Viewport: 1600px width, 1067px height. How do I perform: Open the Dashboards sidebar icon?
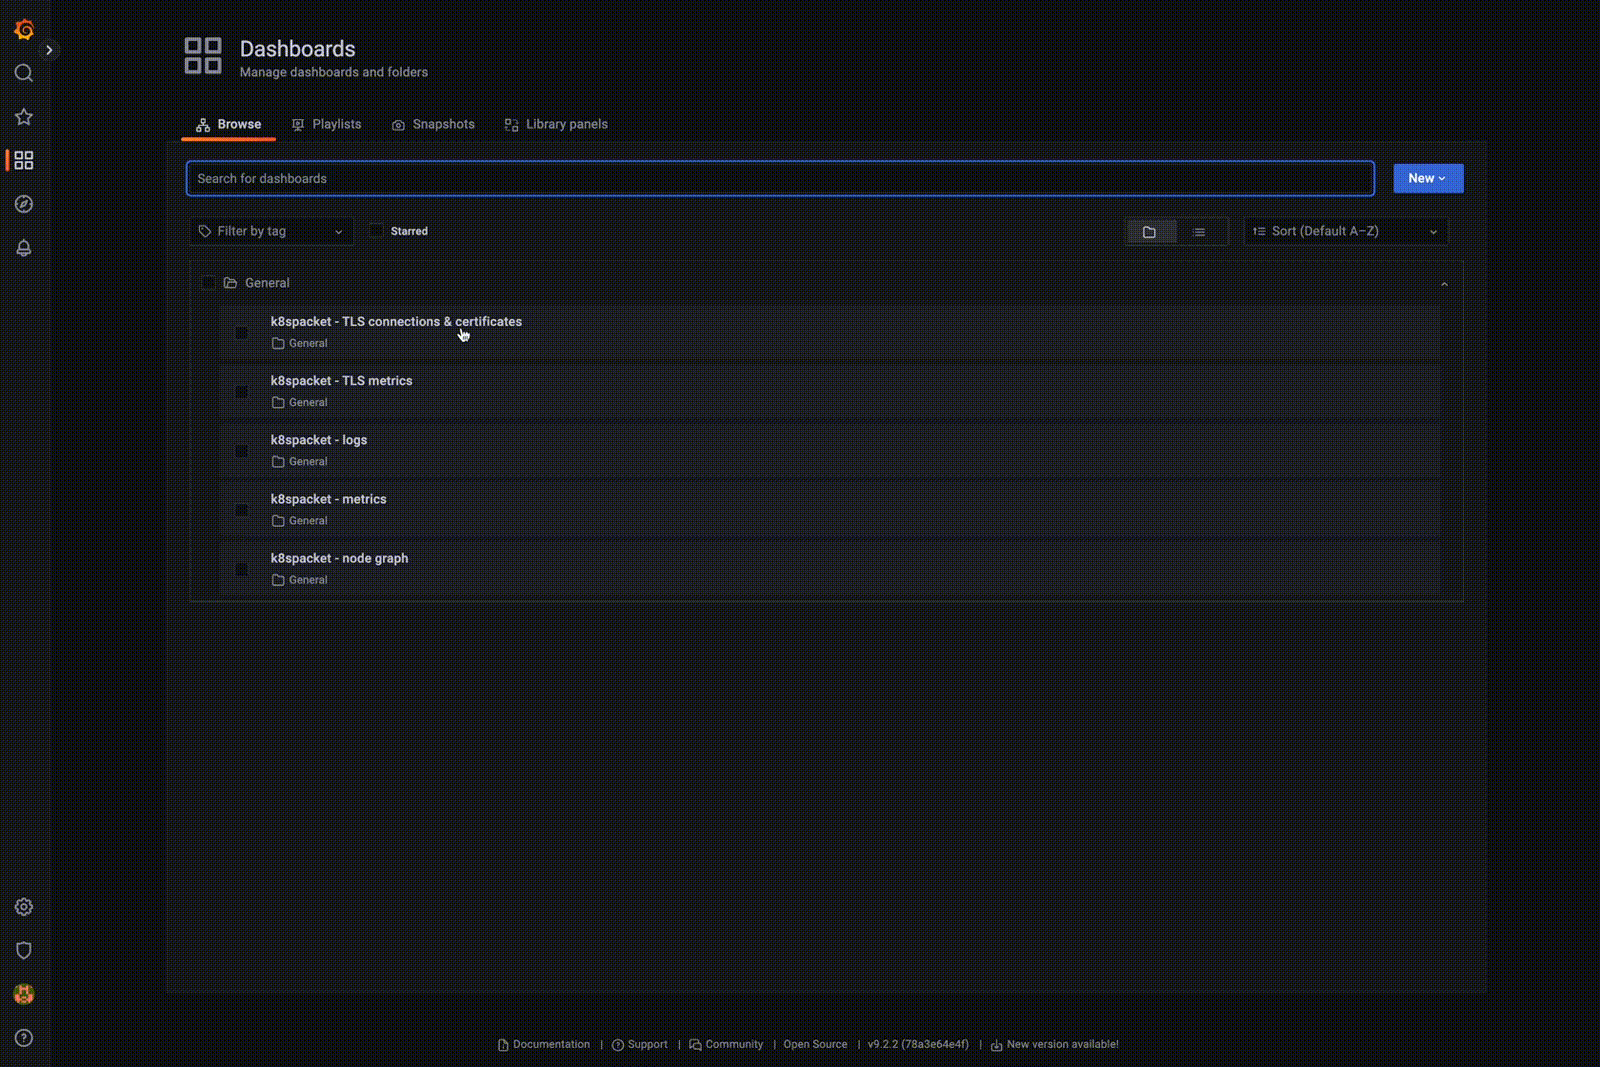(24, 160)
